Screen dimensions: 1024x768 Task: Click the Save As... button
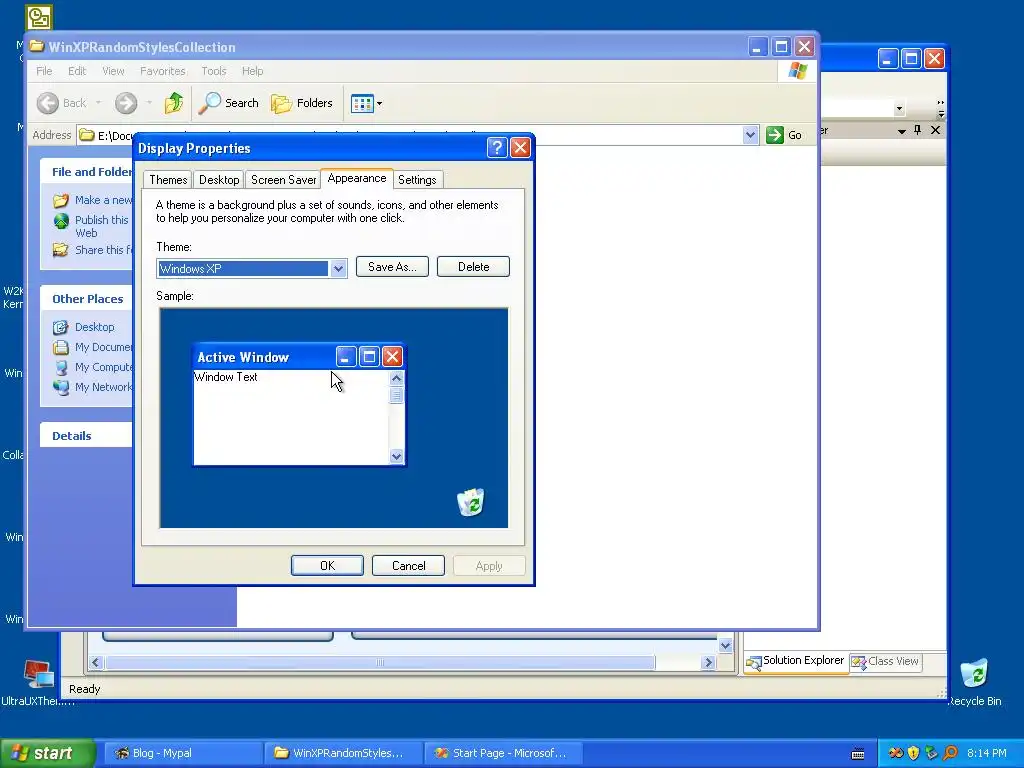point(392,266)
